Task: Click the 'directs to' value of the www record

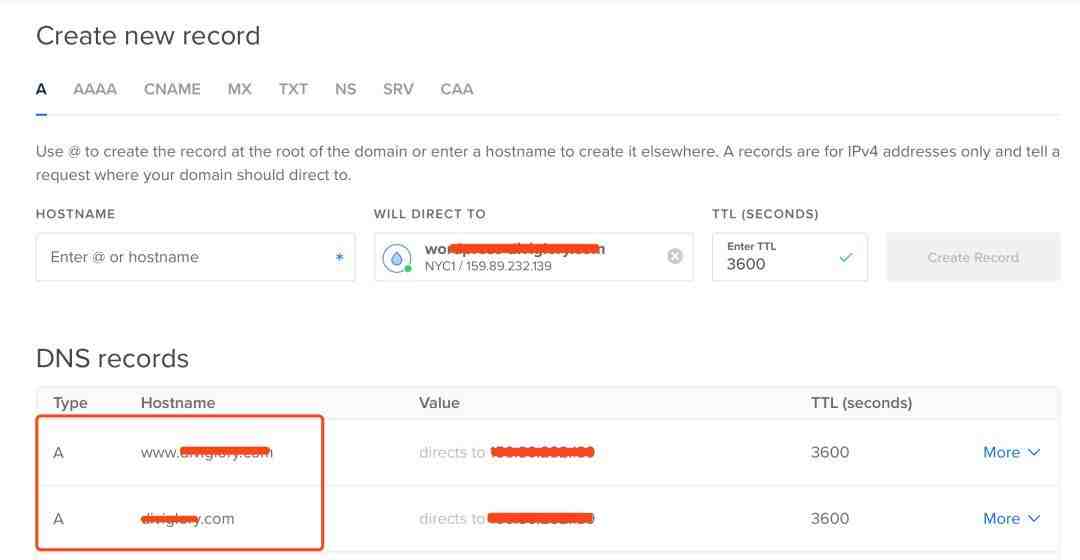Action: tap(506, 452)
